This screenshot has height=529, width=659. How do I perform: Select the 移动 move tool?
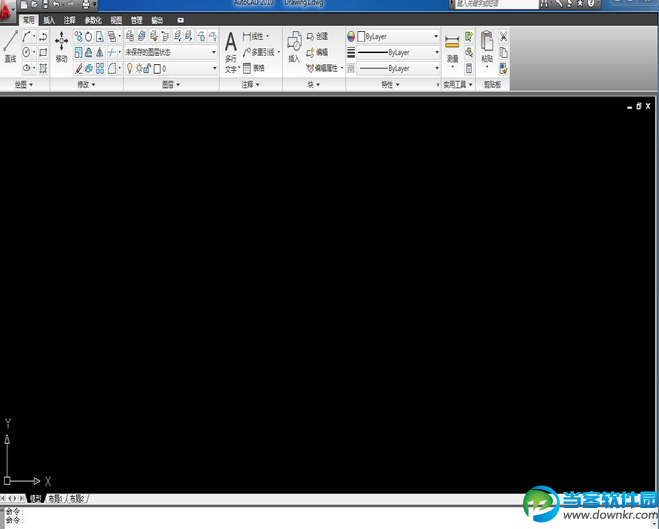pos(61,47)
